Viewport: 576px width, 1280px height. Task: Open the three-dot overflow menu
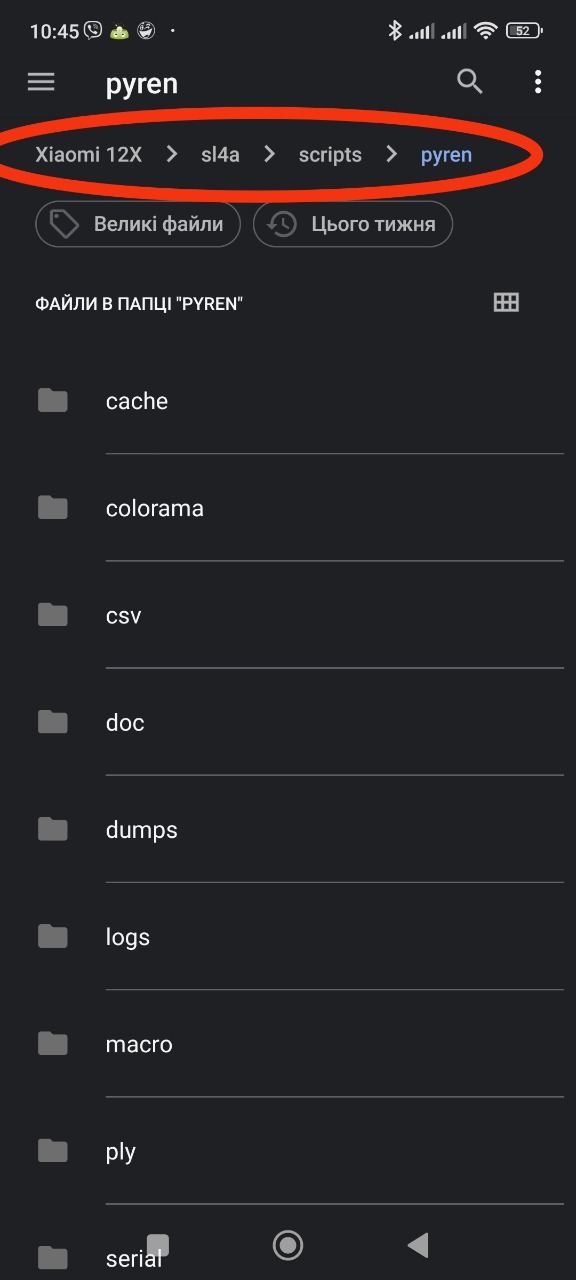538,82
